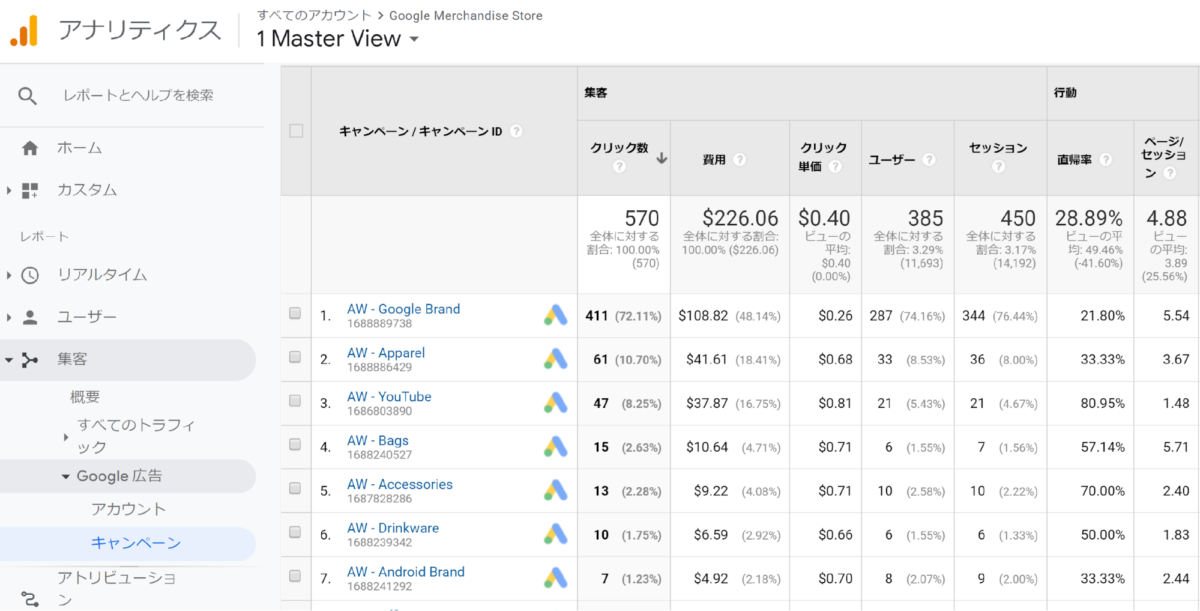
Task: Select キャンペーン in the sidebar
Action: point(136,543)
